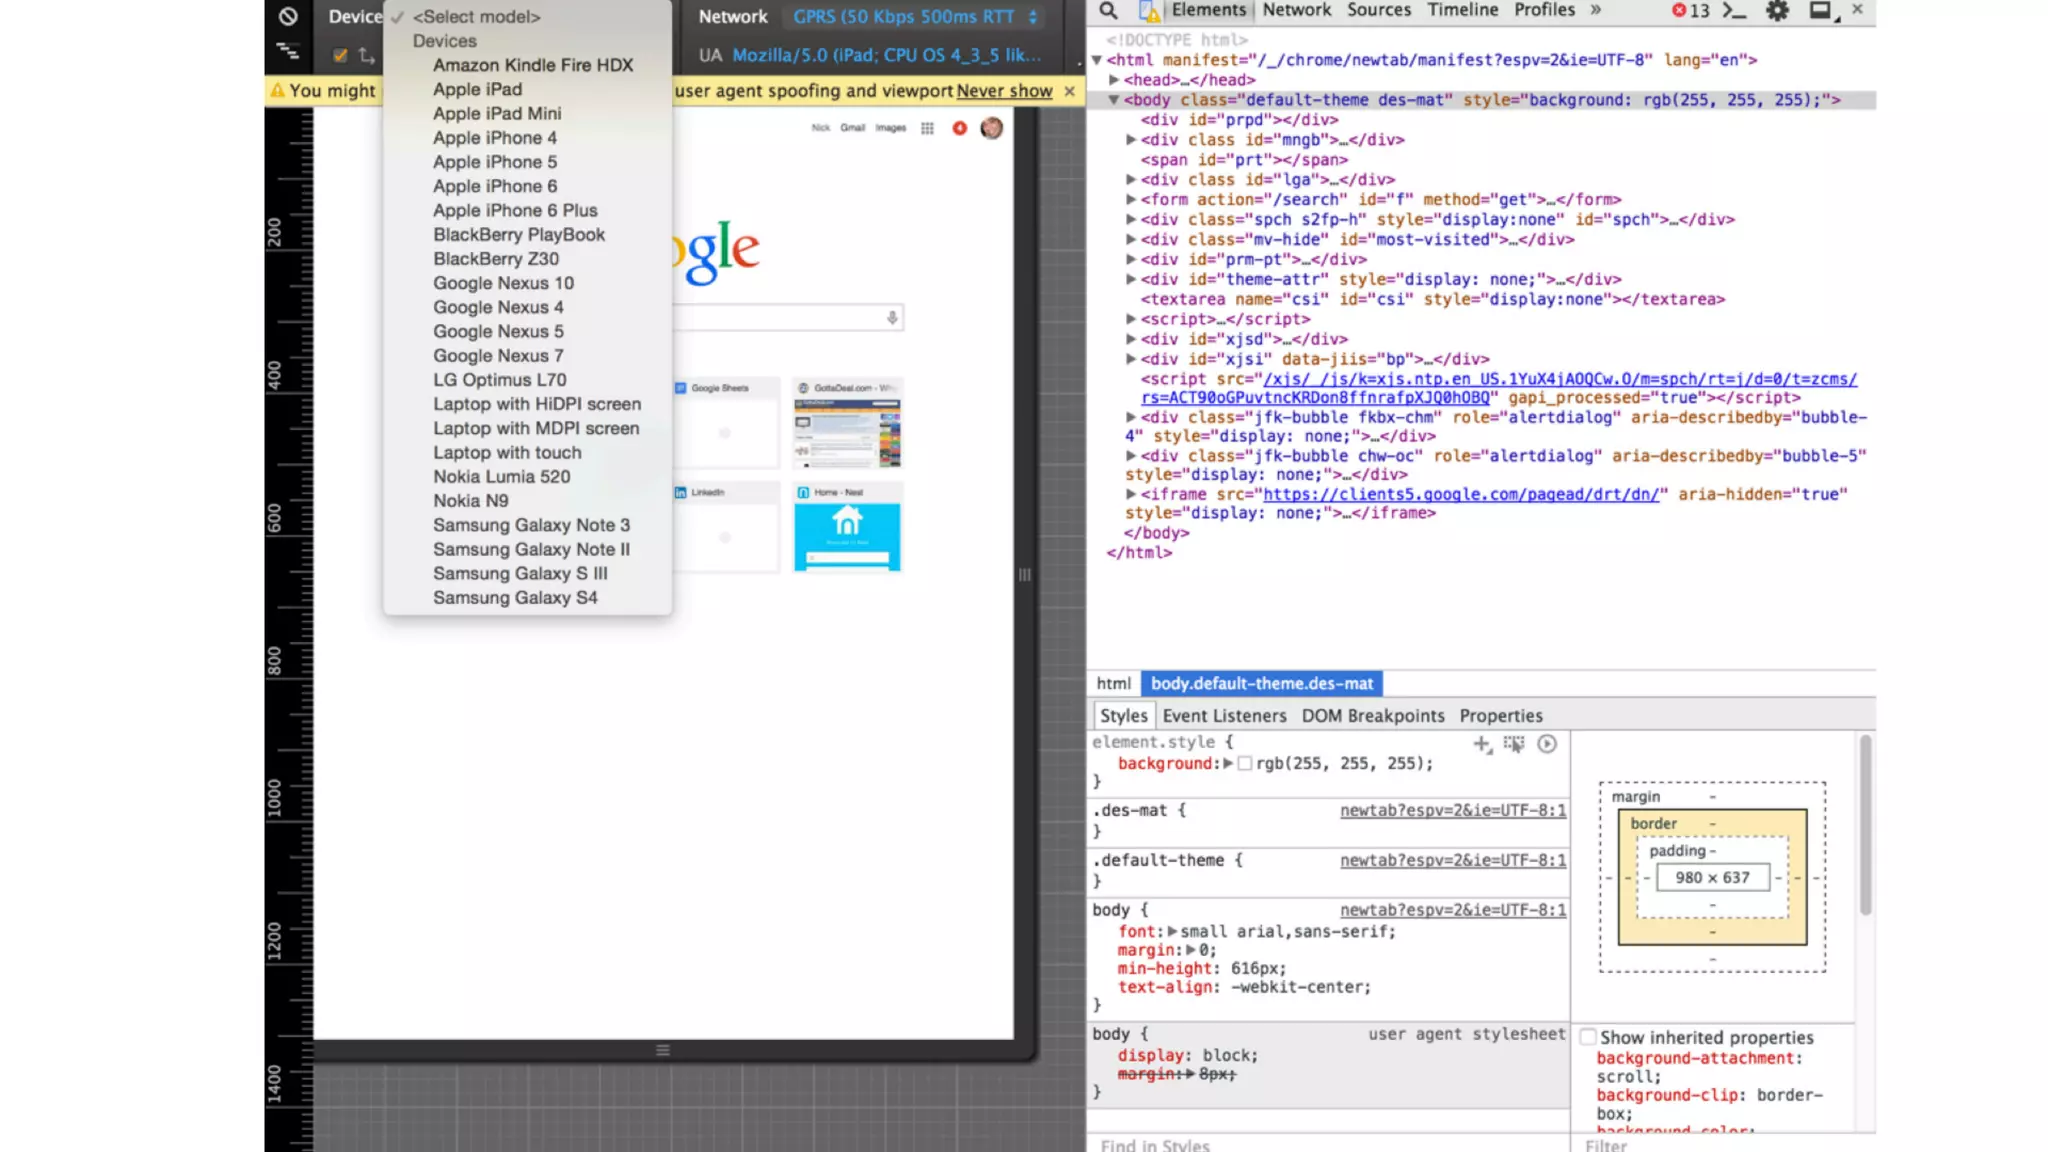This screenshot has width=2048, height=1152.
Task: Switch to the Timeline tab
Action: pos(1462,10)
